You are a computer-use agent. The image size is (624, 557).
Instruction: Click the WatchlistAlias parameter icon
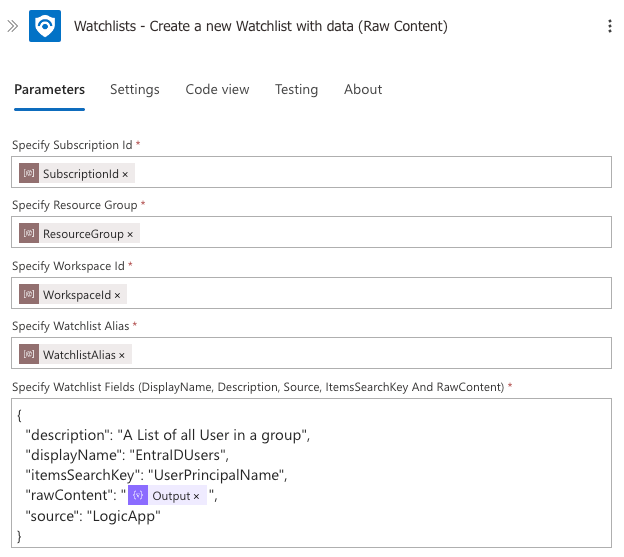point(29,354)
